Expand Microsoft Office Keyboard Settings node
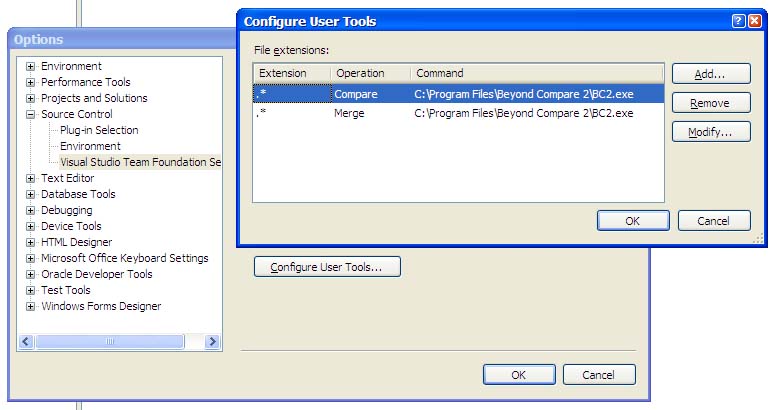This screenshot has width=776, height=410. pyautogui.click(x=30, y=258)
